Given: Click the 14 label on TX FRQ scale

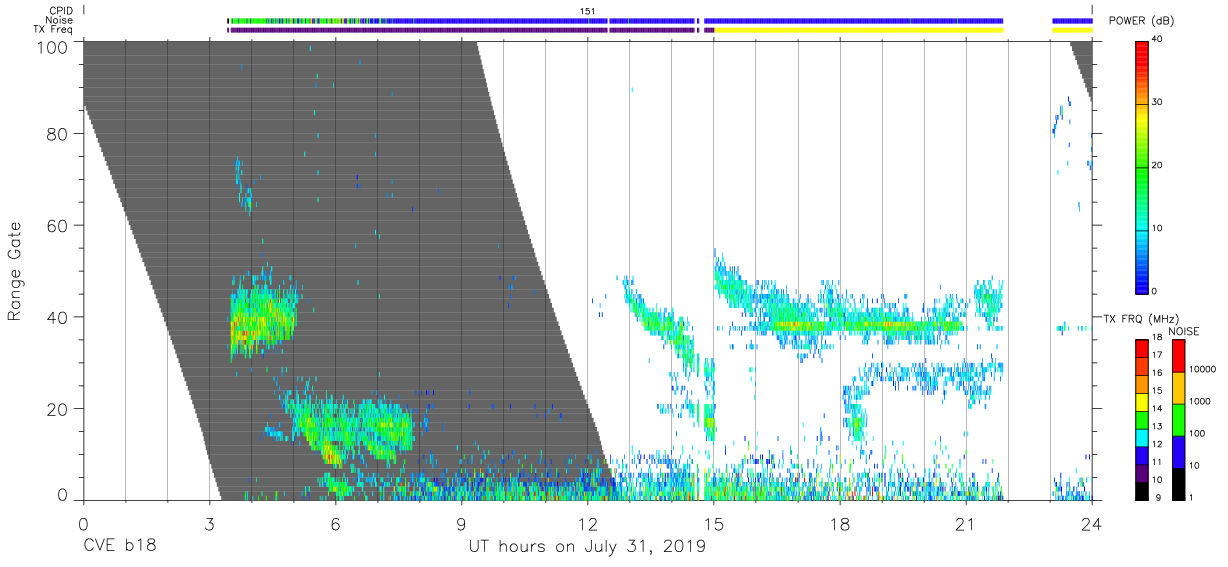Looking at the screenshot, I should tap(1157, 408).
